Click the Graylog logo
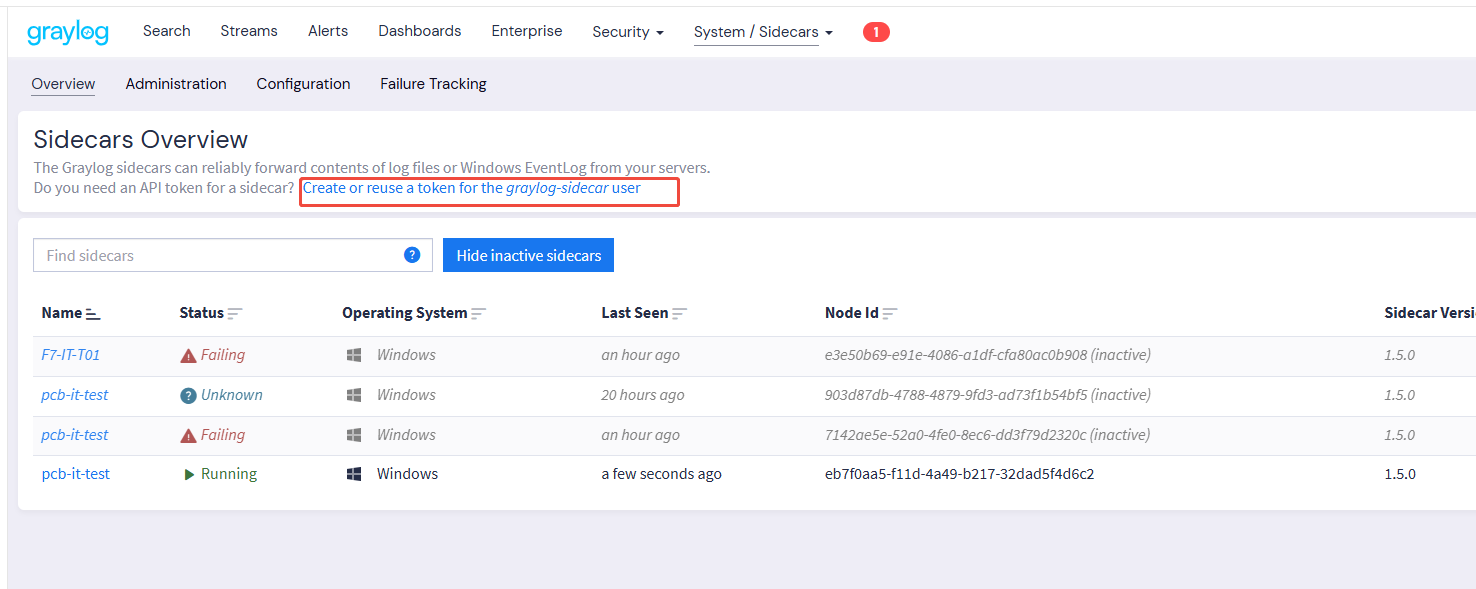The width and height of the screenshot is (1476, 589). point(68,32)
